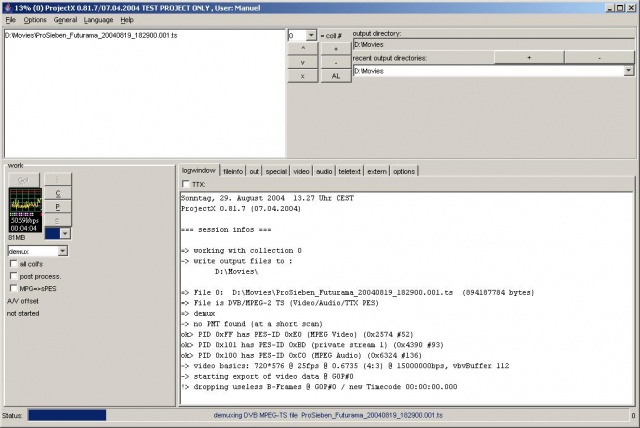This screenshot has width=640, height=428.
Task: Toggle the 'post process.' checkbox
Action: 12,275
